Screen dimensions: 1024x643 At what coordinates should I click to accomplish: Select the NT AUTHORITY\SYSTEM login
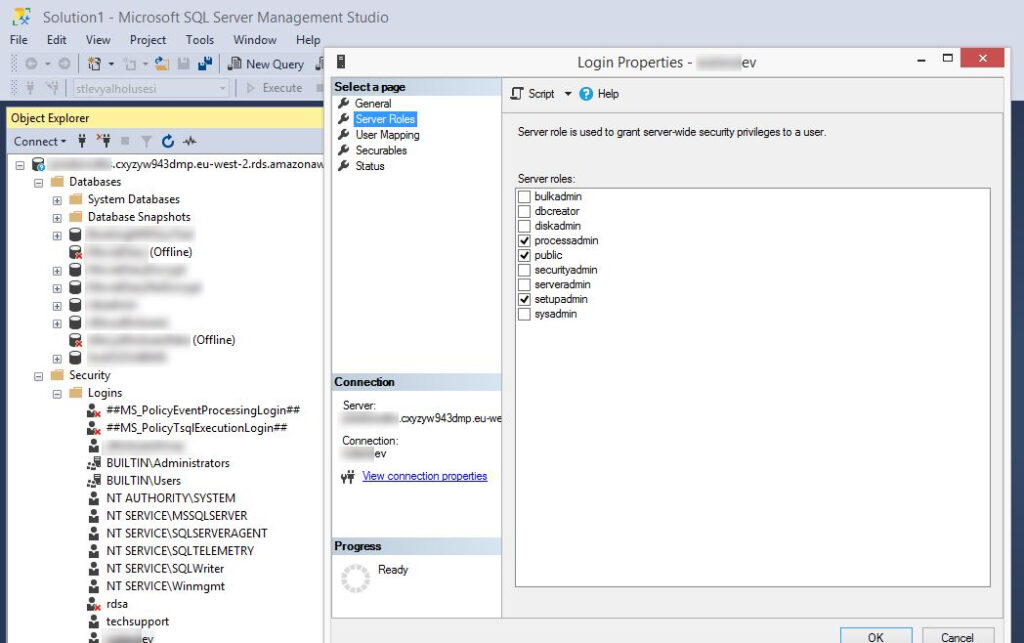pos(170,498)
